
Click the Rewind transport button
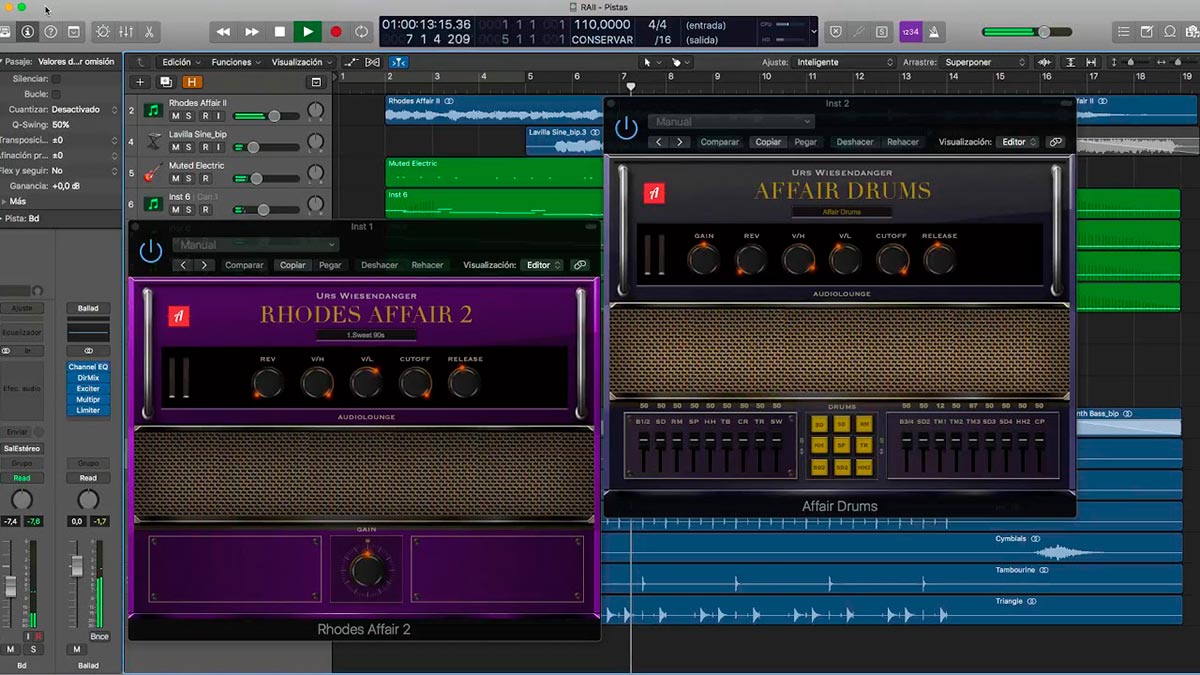click(x=224, y=32)
